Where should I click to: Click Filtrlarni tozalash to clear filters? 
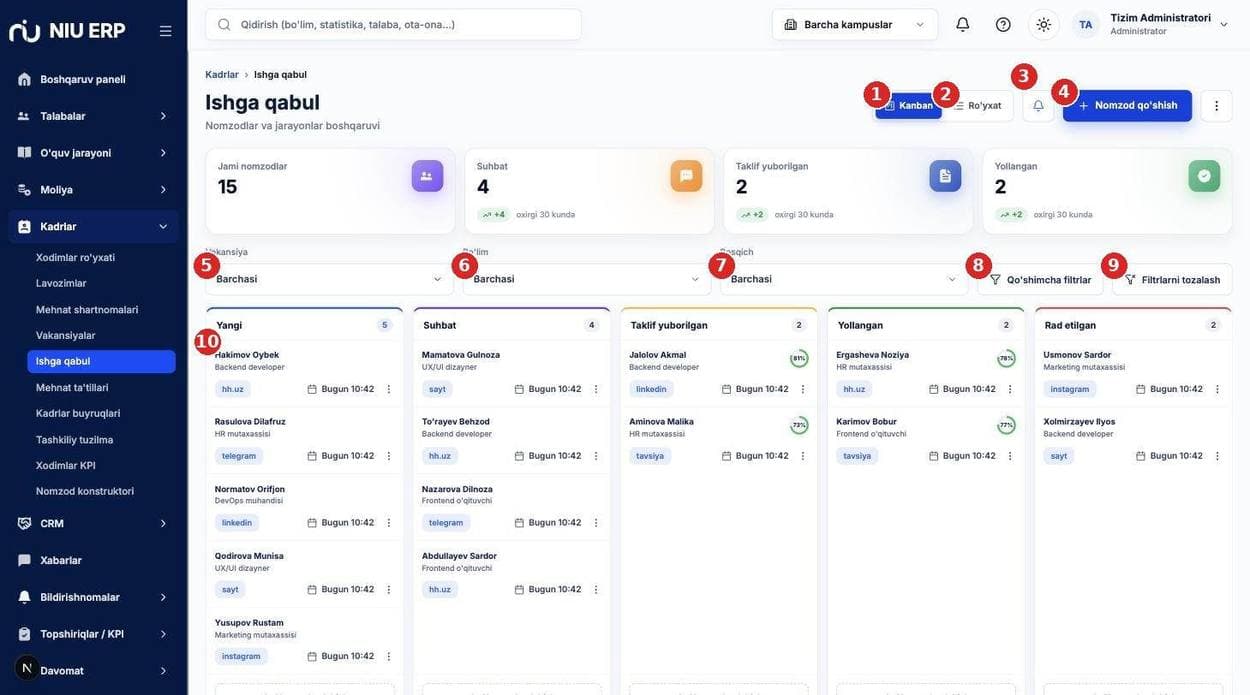[x=1172, y=280]
